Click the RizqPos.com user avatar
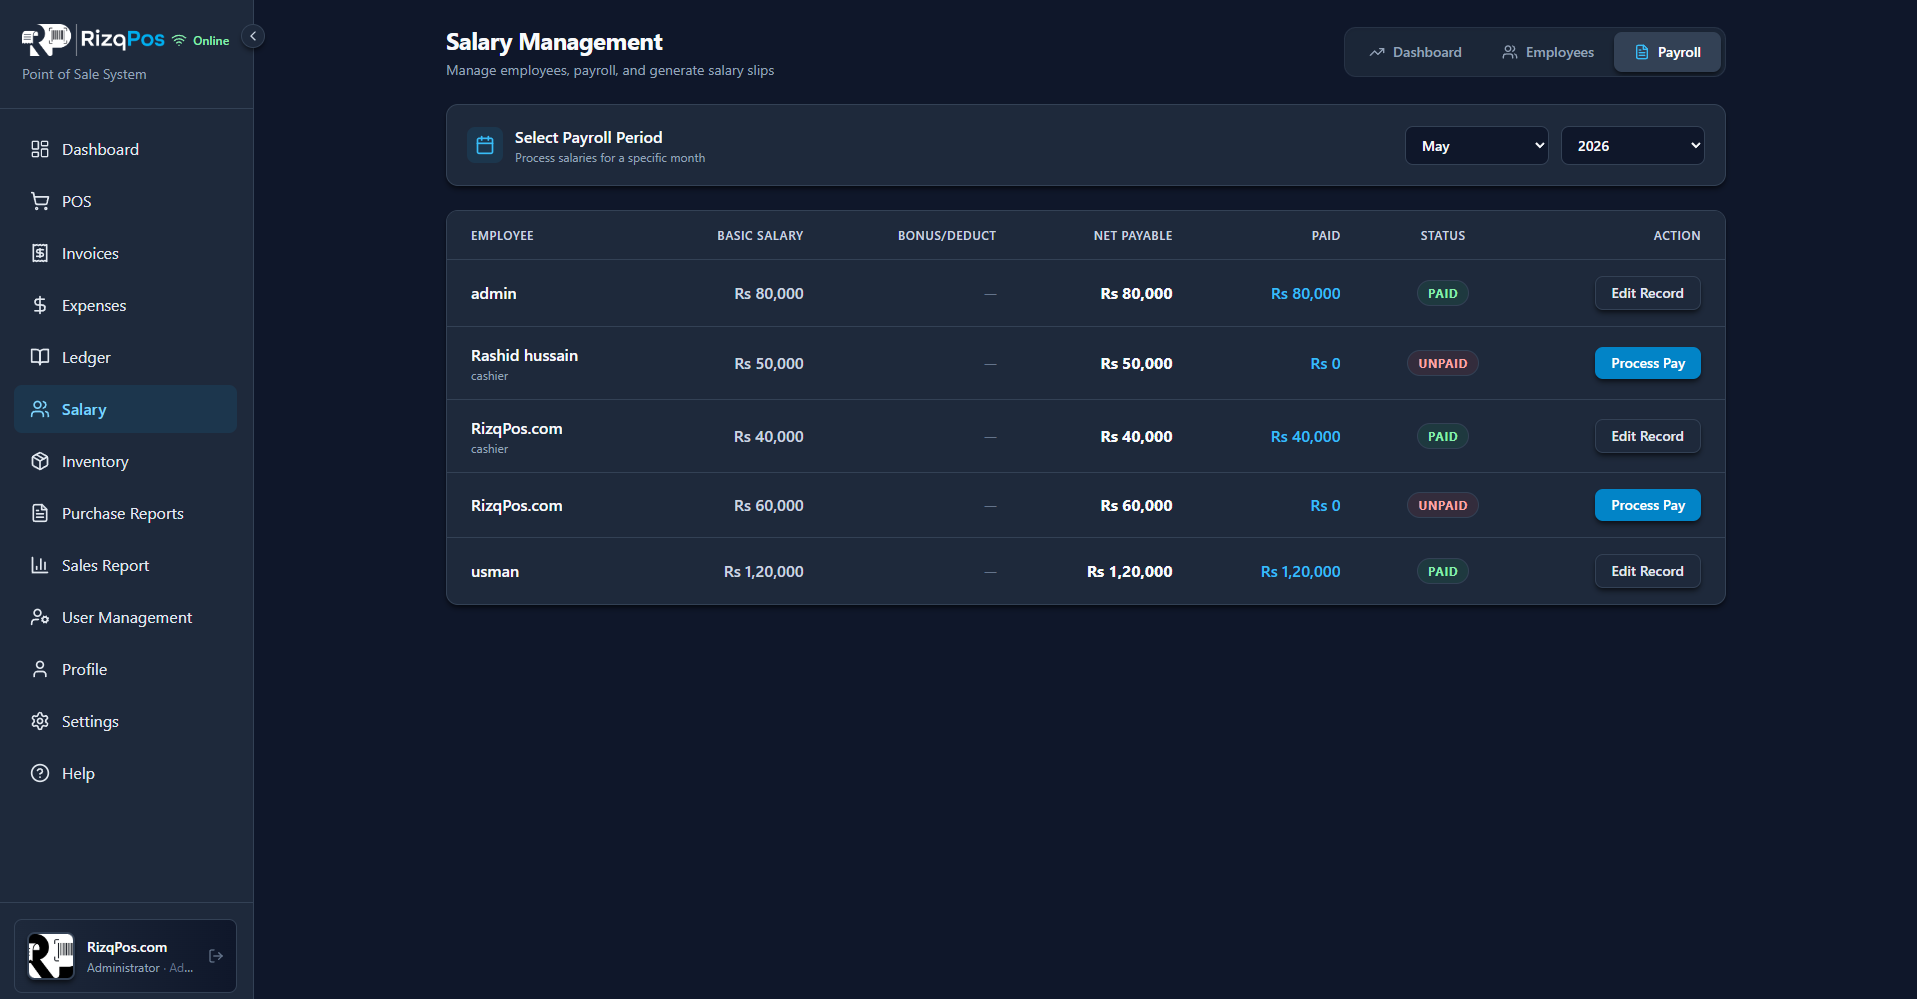The width and height of the screenshot is (1917, 999). point(51,956)
